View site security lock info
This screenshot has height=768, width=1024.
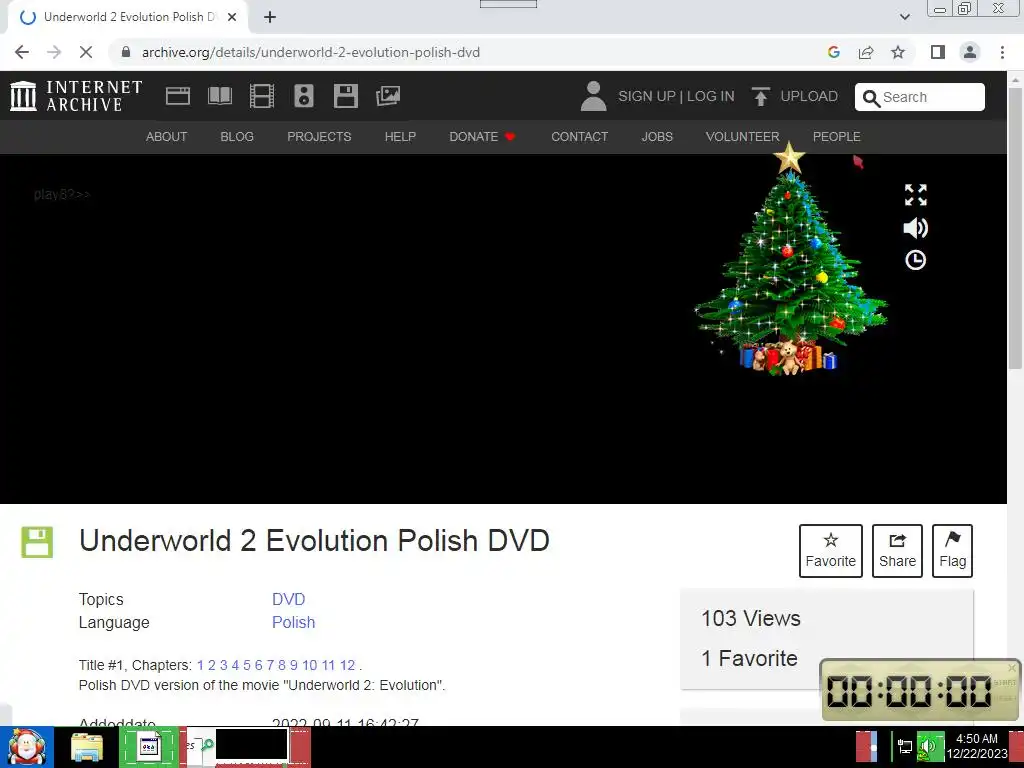[x=126, y=52]
